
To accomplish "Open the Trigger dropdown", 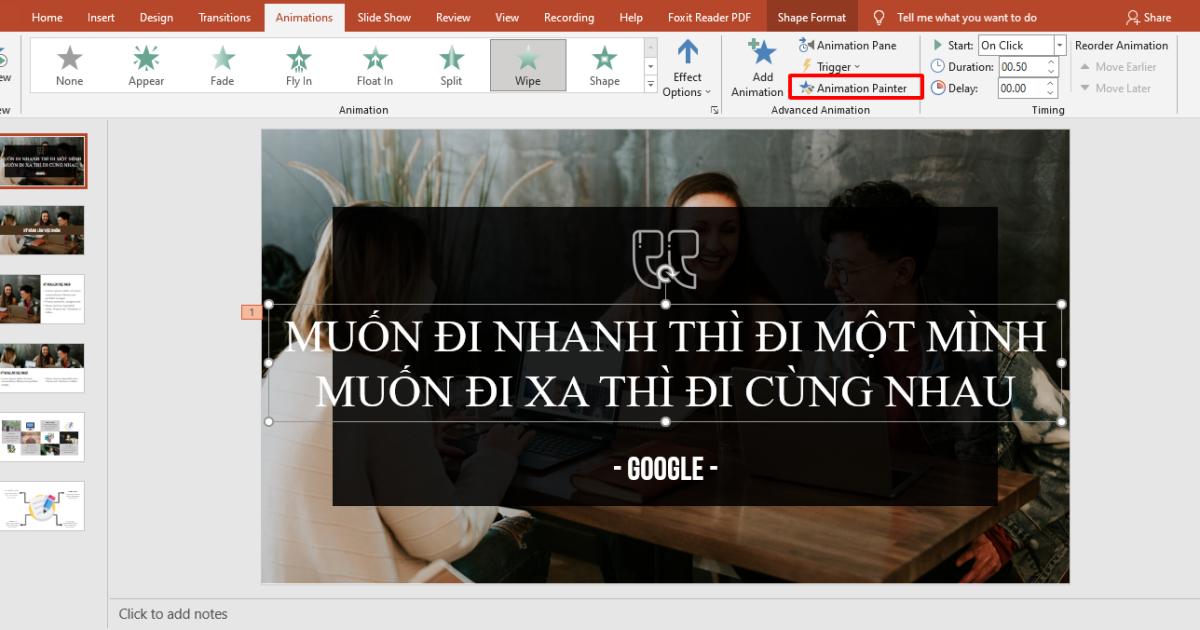I will pos(833,66).
